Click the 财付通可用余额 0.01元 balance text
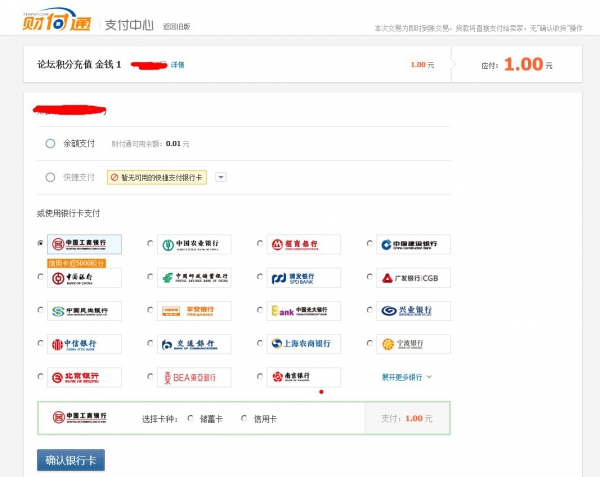The width and height of the screenshot is (600, 477). 150,144
